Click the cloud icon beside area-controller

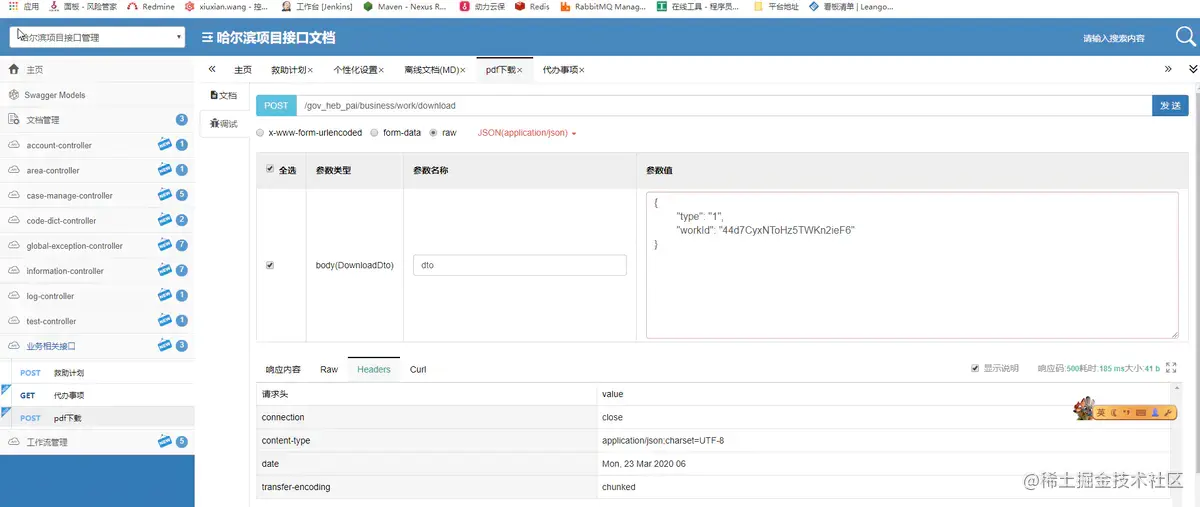14,170
